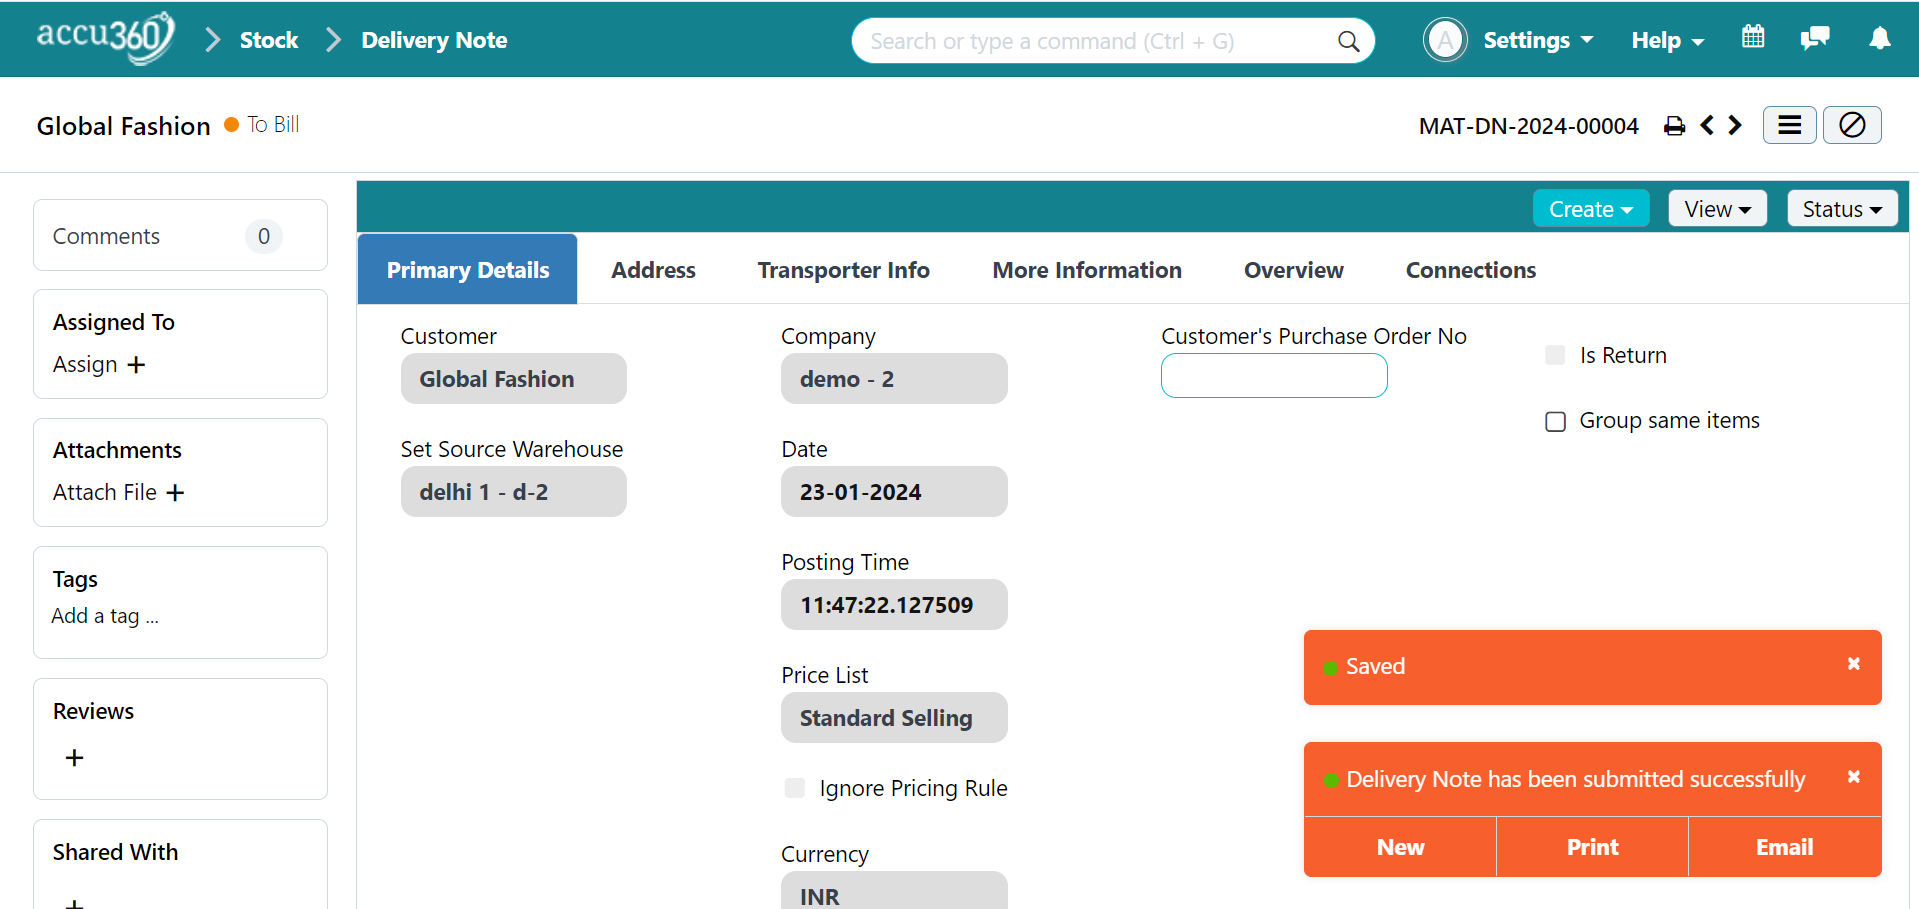1919x909 pixels.
Task: Toggle the Is Return checkbox
Action: [1555, 355]
